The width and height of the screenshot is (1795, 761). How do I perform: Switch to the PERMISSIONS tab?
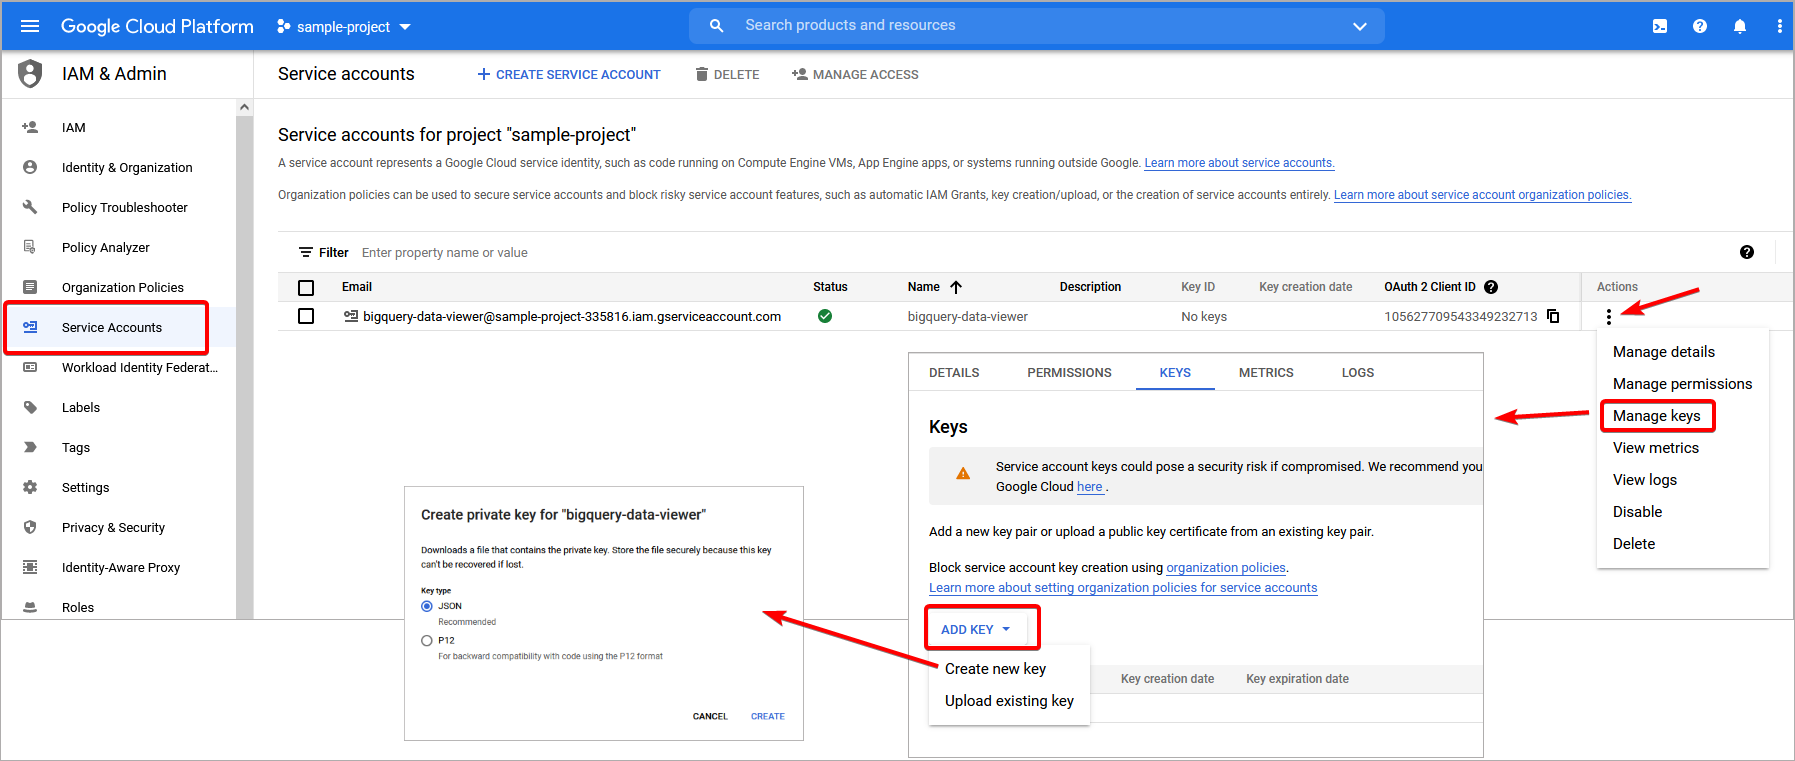click(x=1069, y=373)
